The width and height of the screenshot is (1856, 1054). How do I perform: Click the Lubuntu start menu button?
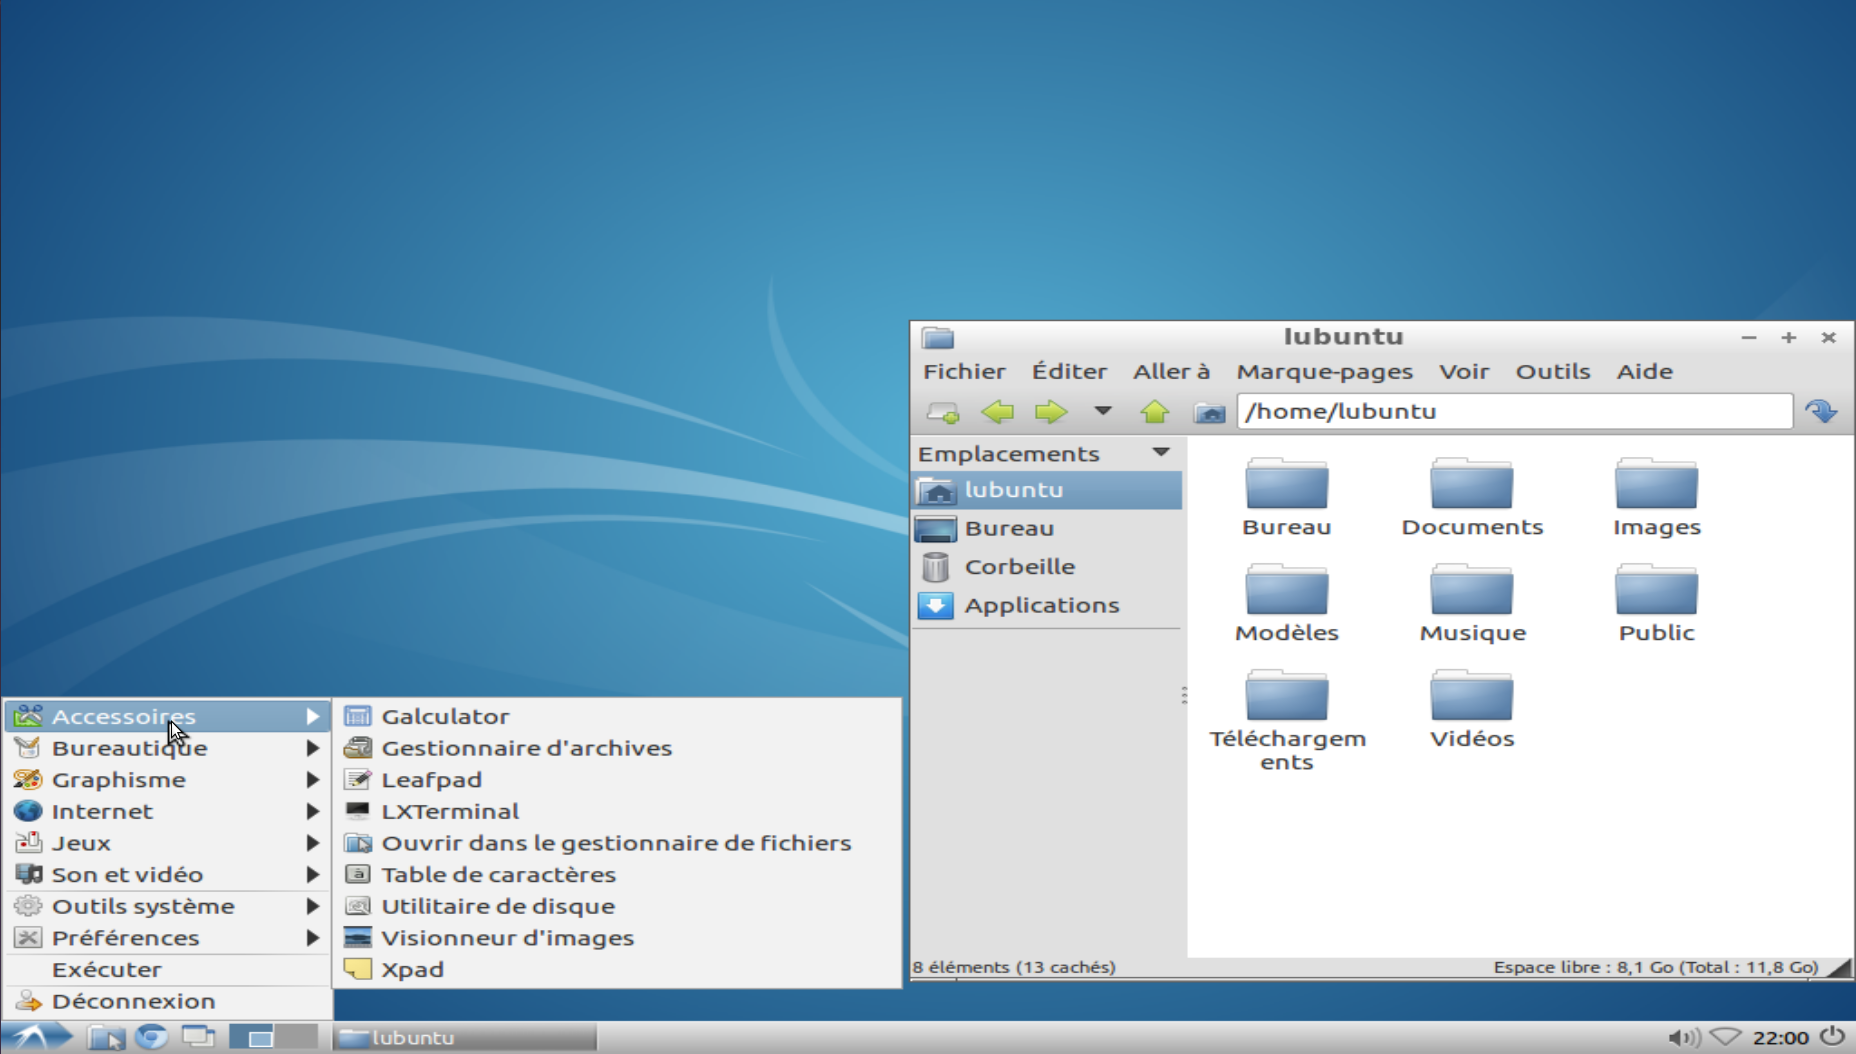coord(37,1037)
